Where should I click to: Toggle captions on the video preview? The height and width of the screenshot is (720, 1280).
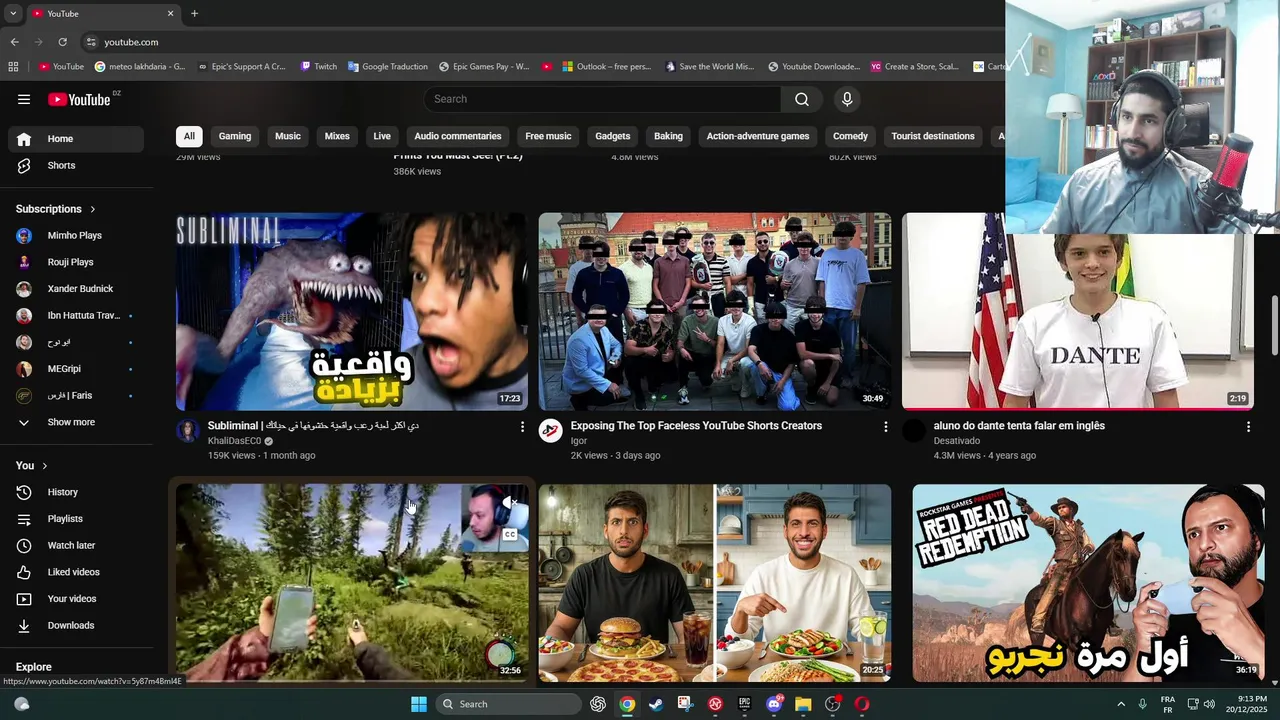tap(509, 535)
